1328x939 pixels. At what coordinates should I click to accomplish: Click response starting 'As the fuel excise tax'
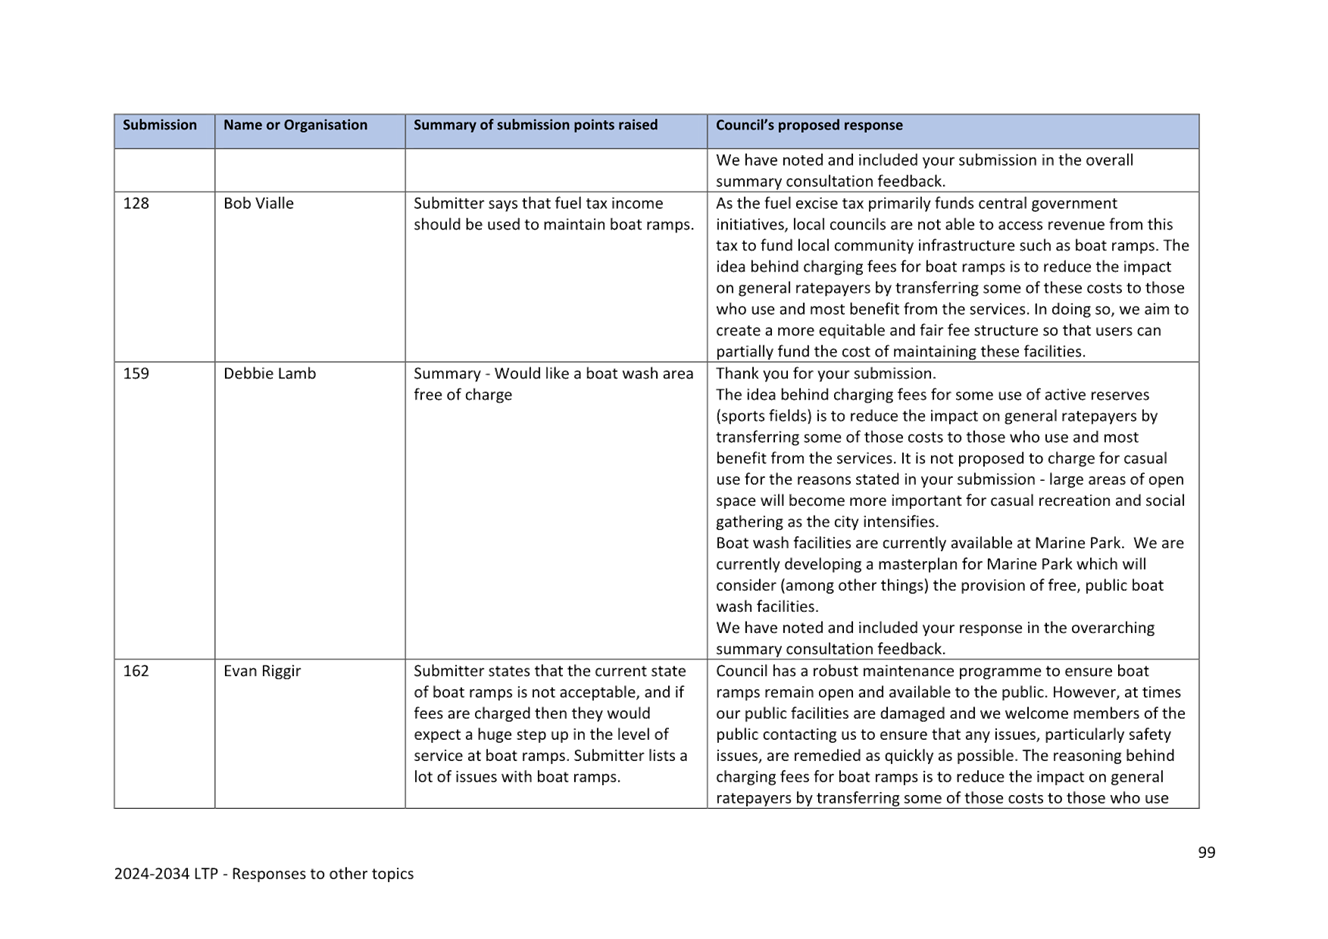point(952,277)
